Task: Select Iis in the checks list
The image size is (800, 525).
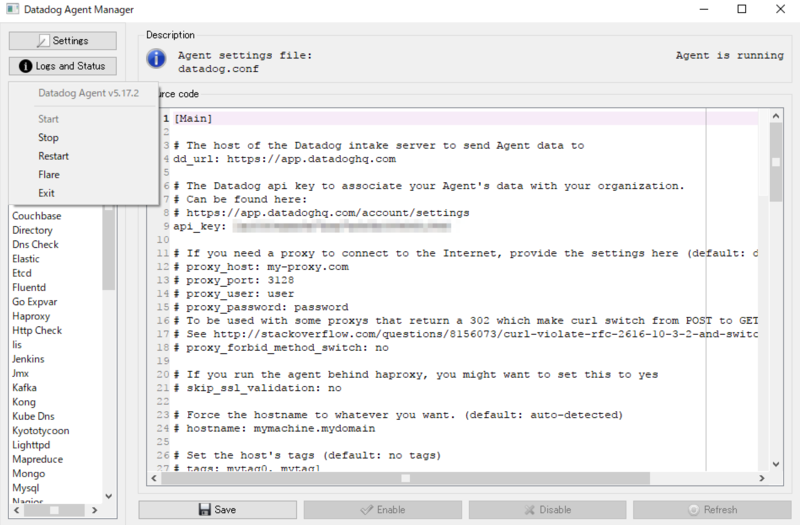Action: (17, 344)
